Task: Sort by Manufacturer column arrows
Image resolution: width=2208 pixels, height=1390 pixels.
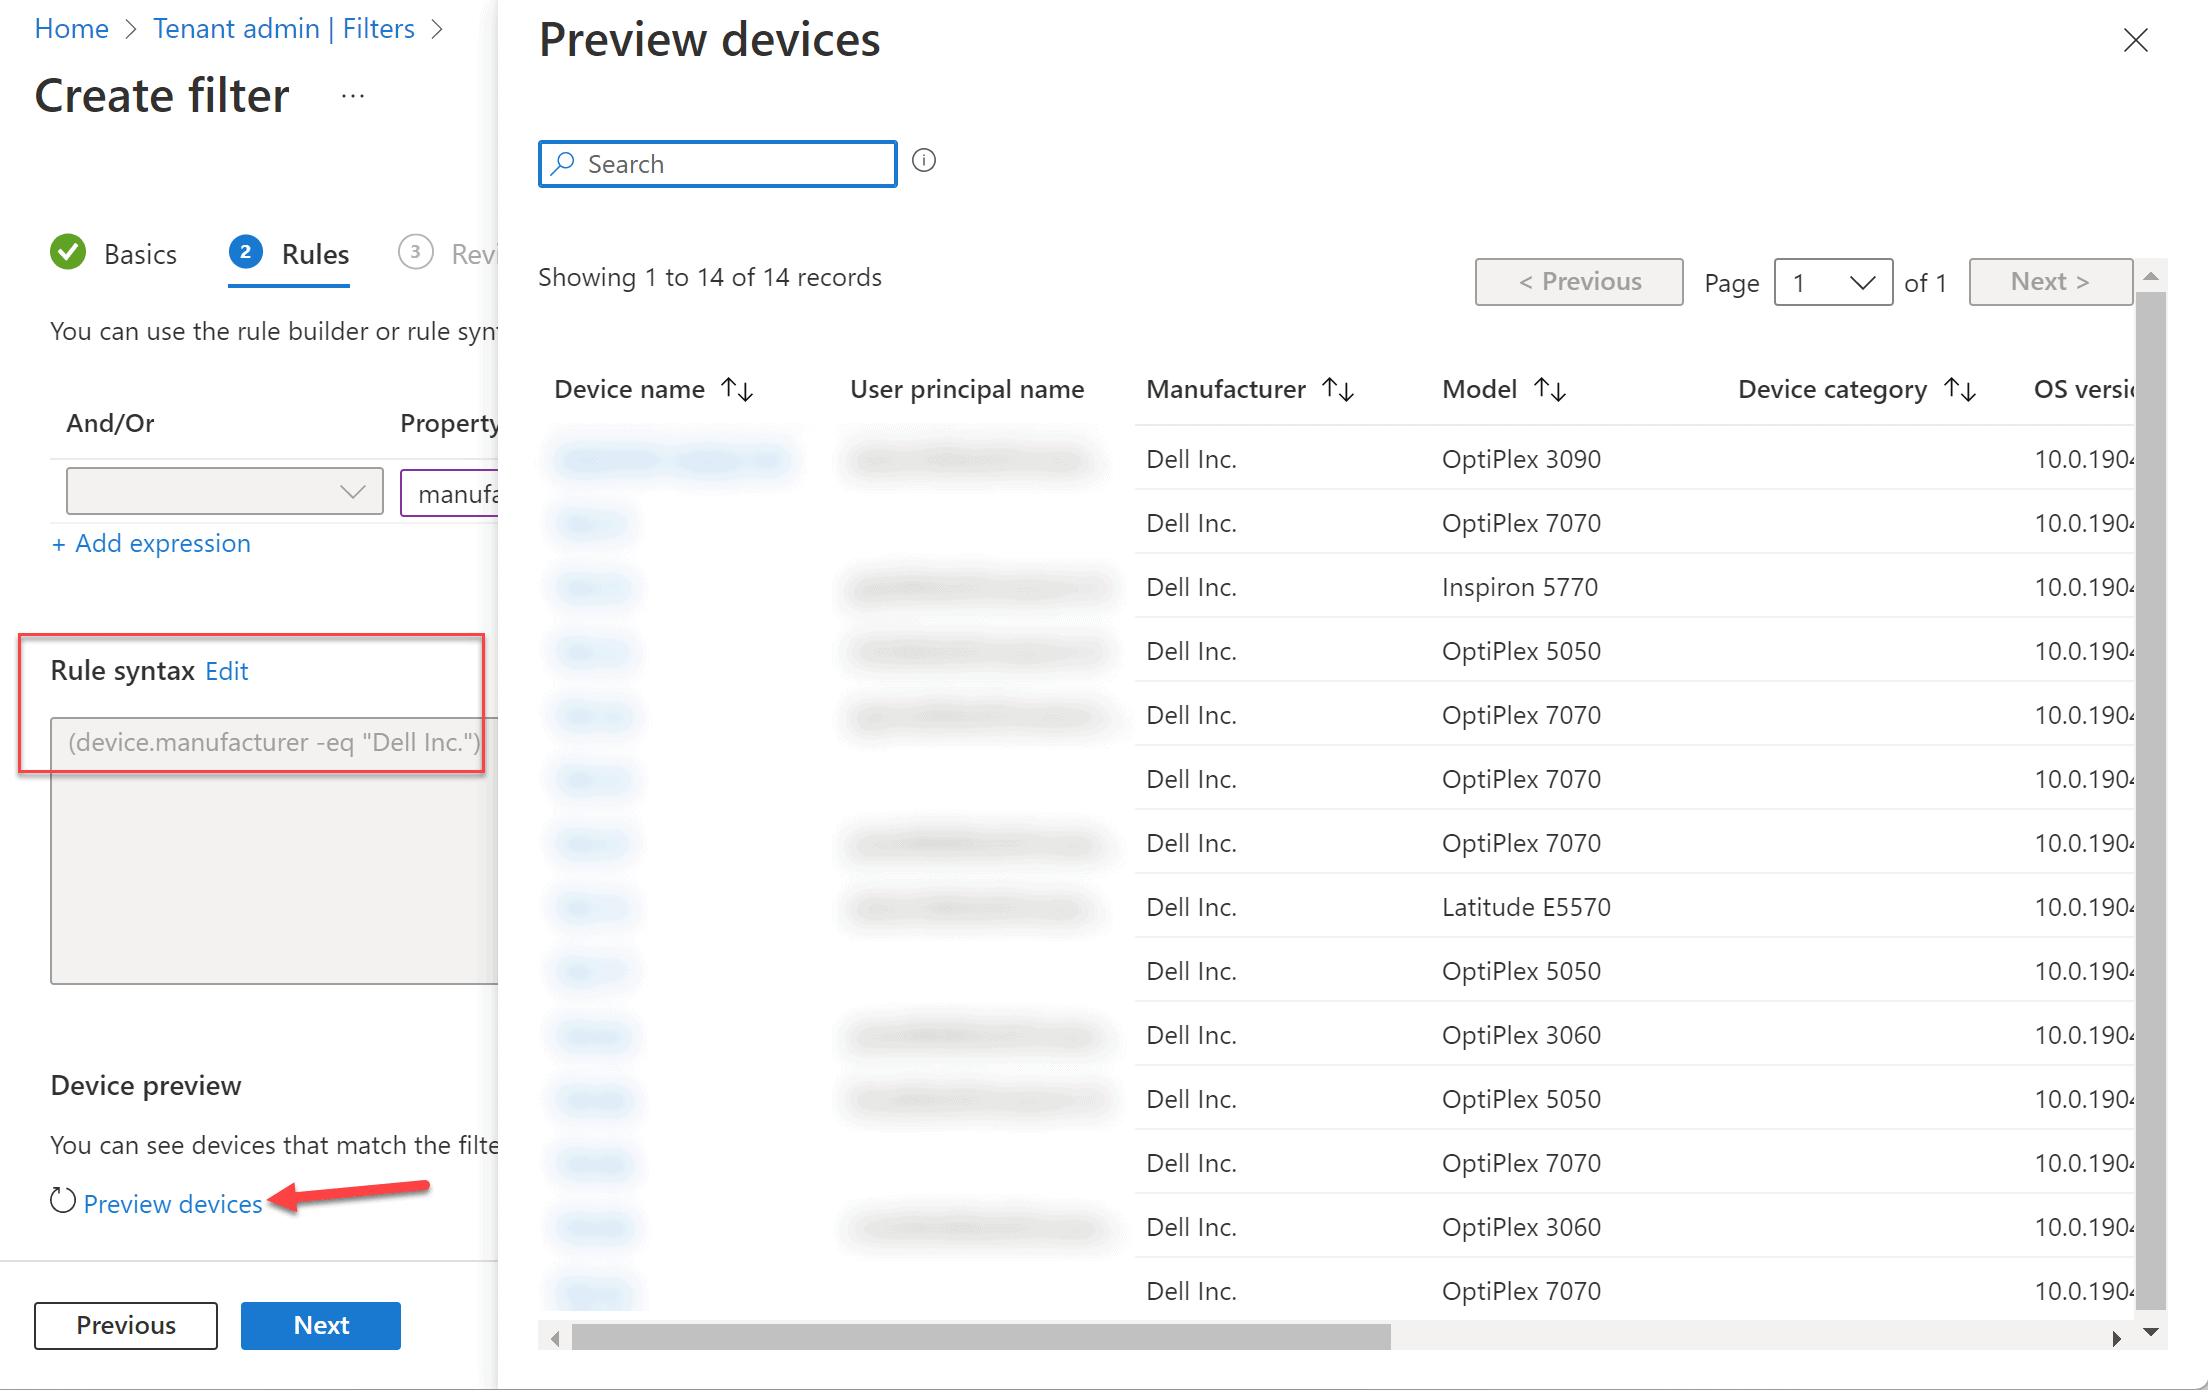Action: coord(1337,389)
